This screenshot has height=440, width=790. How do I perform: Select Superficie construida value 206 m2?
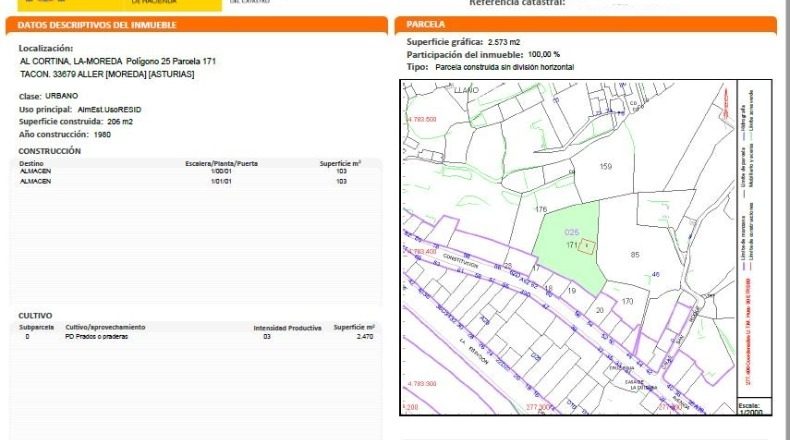click(120, 121)
